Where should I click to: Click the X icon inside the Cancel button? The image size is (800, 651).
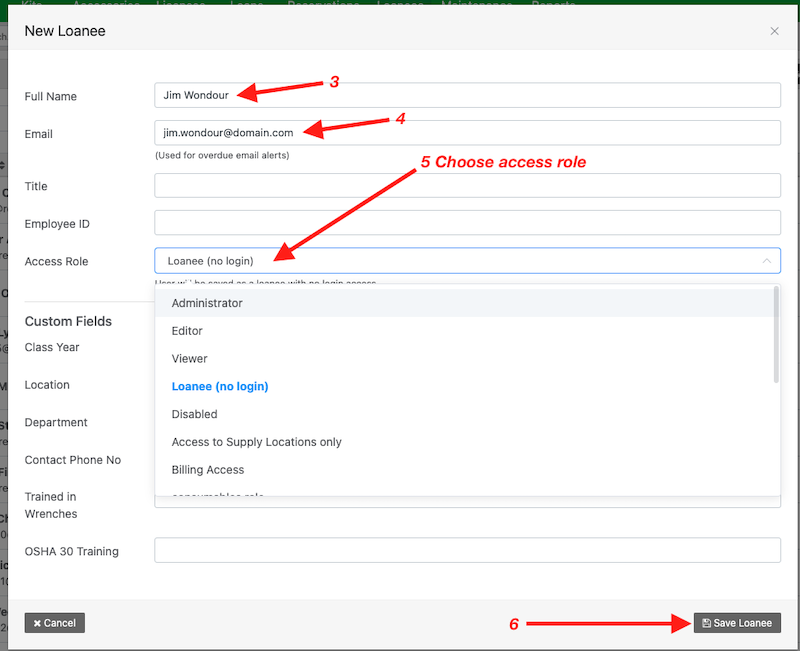40,622
